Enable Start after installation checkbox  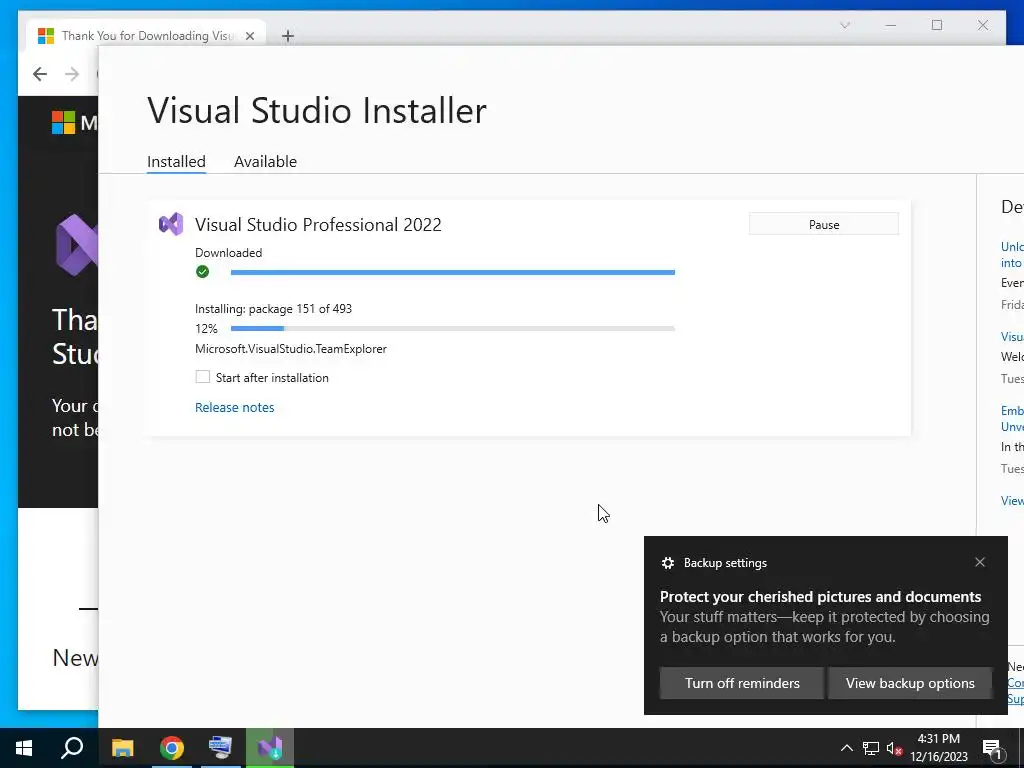pyautogui.click(x=202, y=377)
